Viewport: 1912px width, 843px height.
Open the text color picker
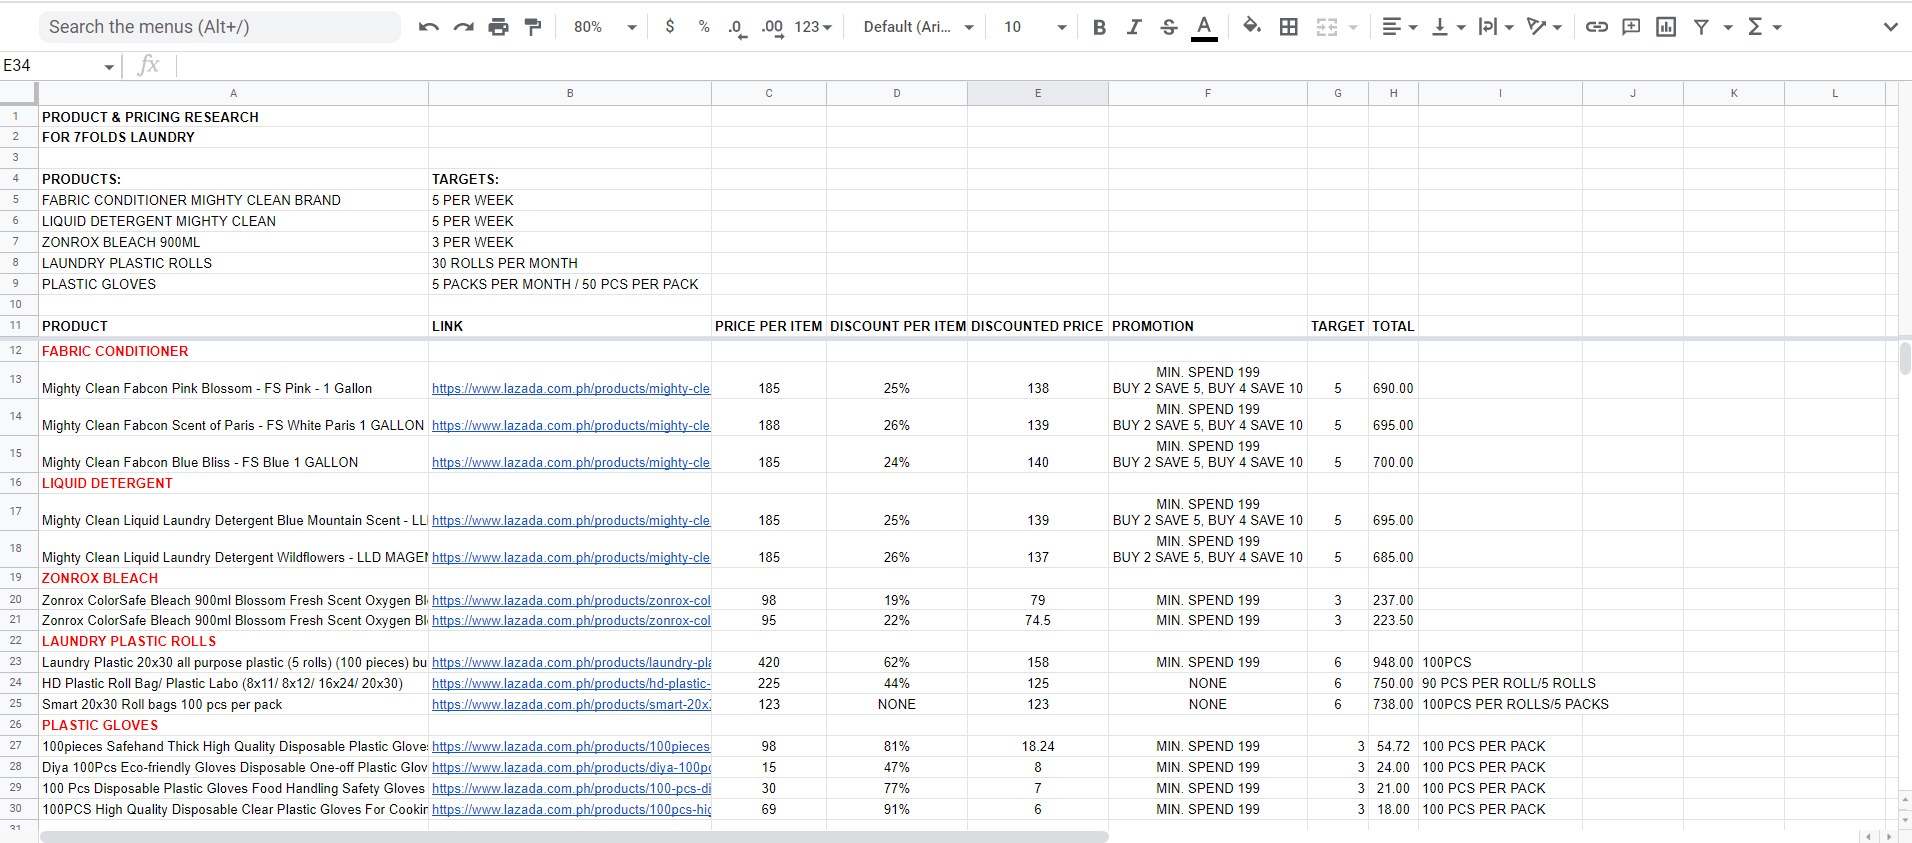[x=1205, y=27]
